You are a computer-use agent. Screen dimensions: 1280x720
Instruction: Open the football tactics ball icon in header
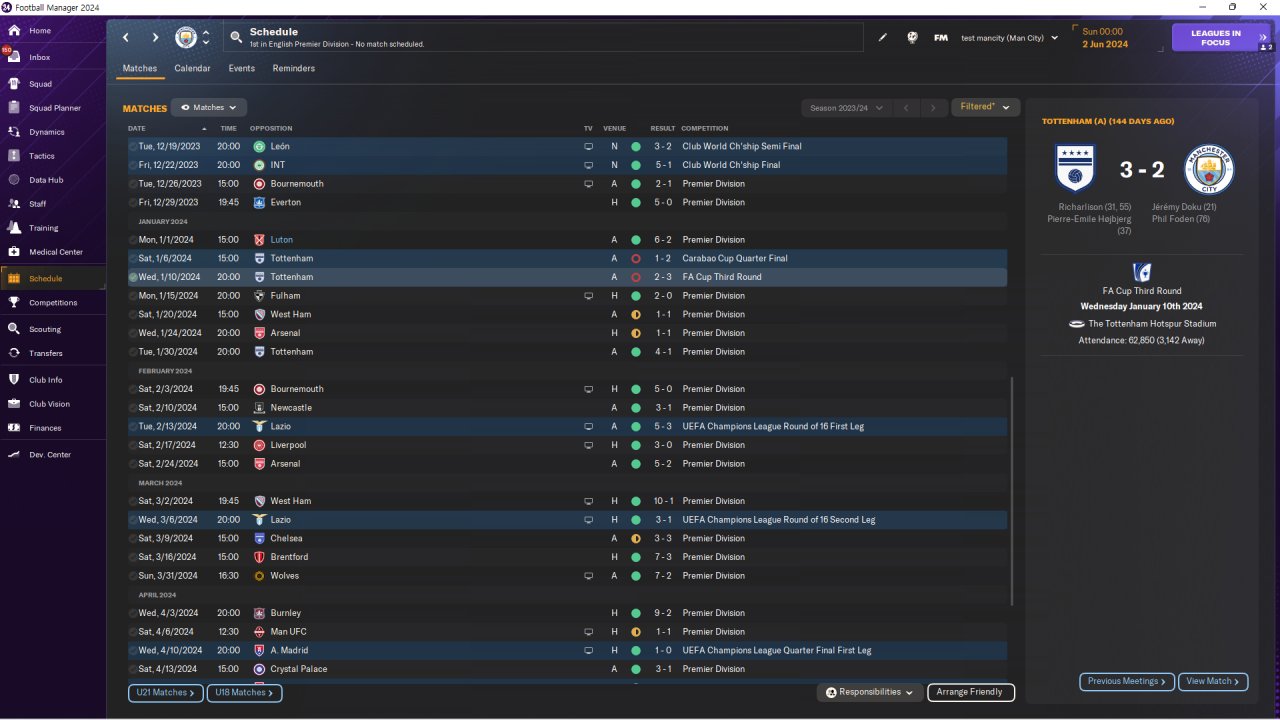click(x=912, y=38)
